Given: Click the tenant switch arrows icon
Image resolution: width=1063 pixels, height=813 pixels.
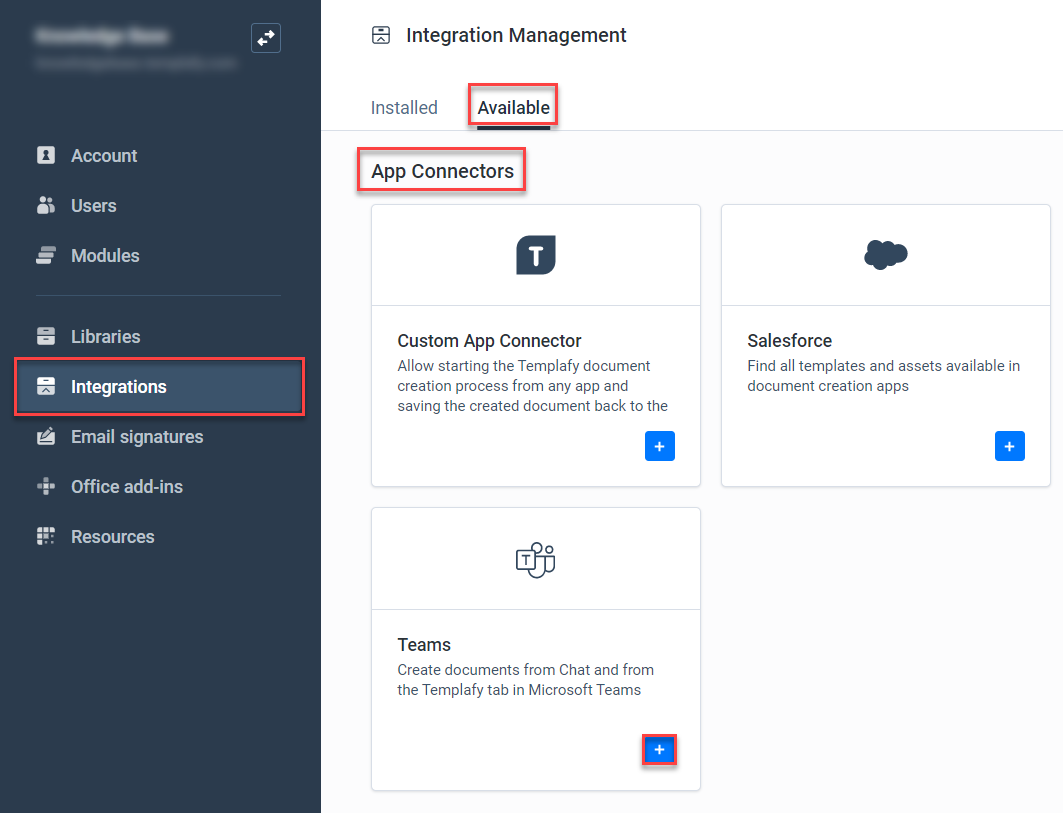Looking at the screenshot, I should click(266, 38).
